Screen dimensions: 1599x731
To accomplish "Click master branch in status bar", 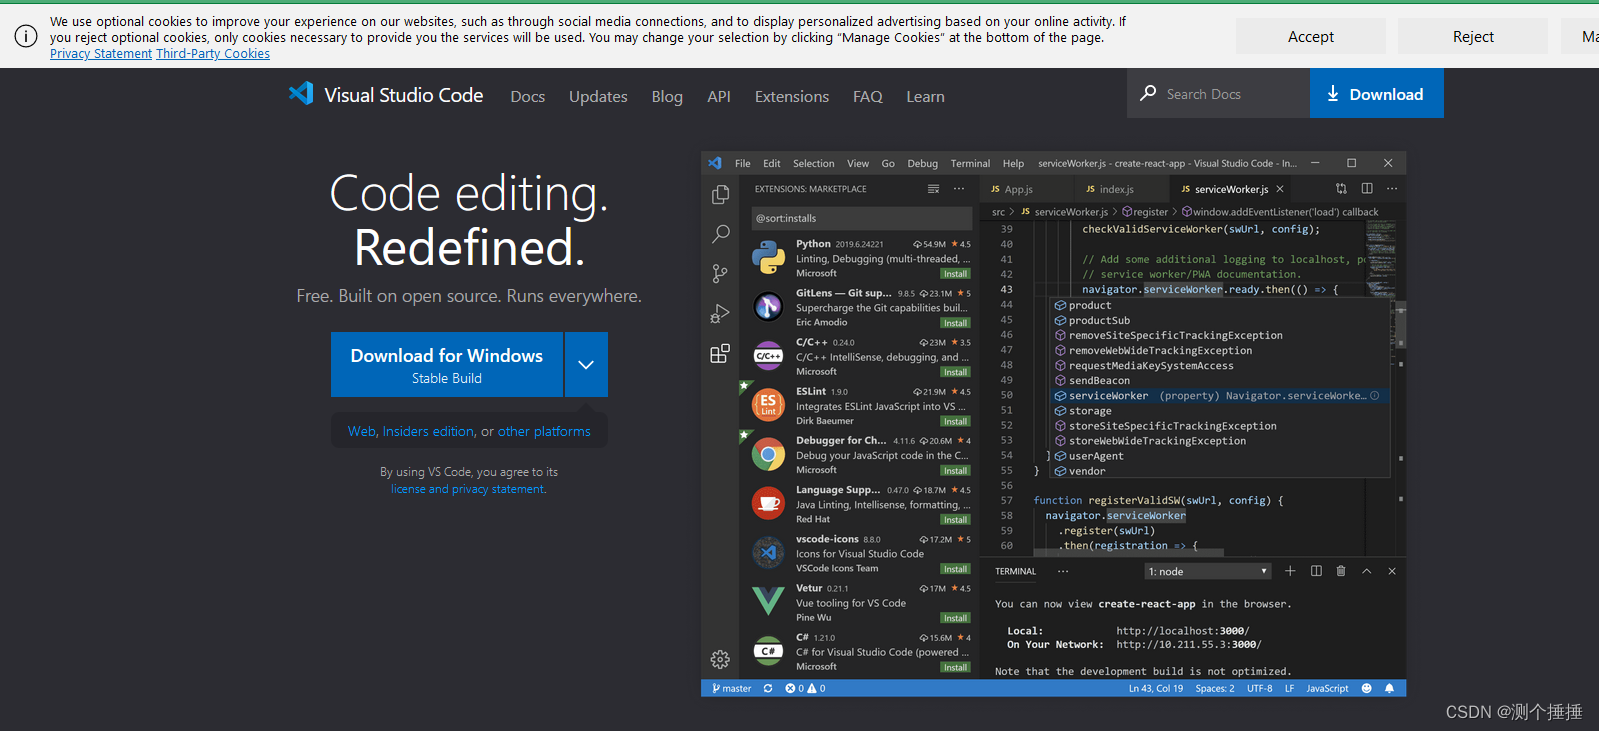I will 732,688.
